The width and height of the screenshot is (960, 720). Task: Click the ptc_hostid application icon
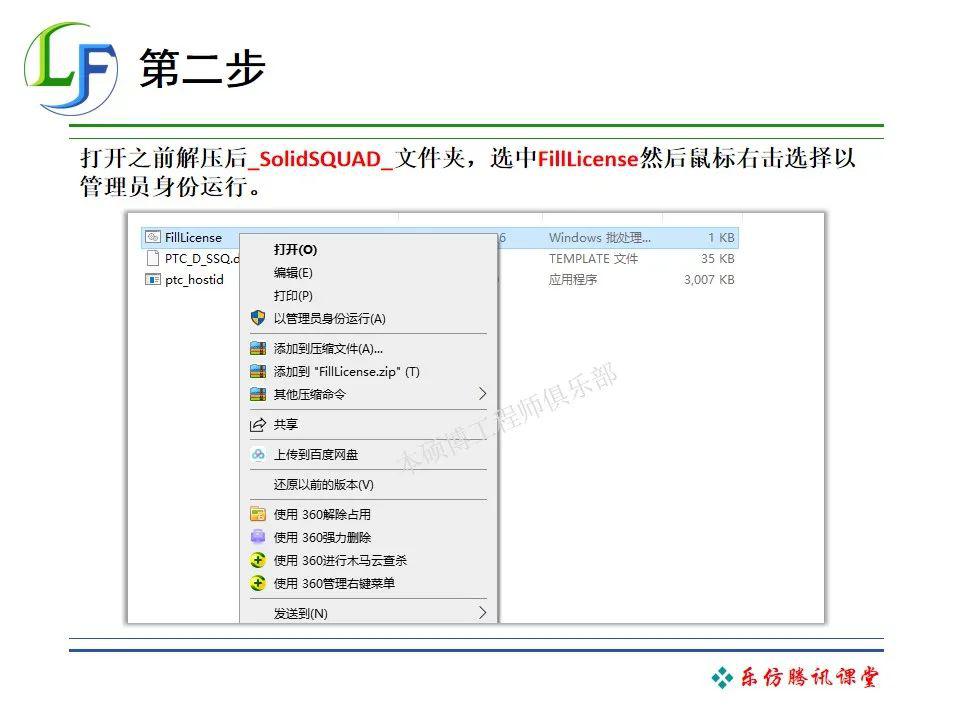[x=151, y=279]
